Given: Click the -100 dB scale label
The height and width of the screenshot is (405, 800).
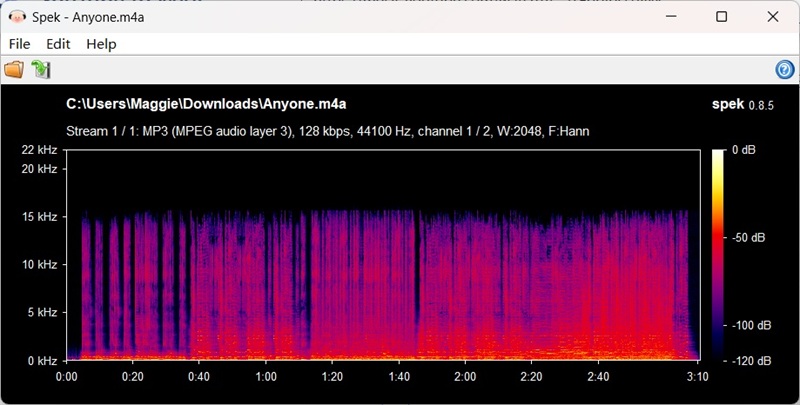Looking at the screenshot, I should click(752, 325).
